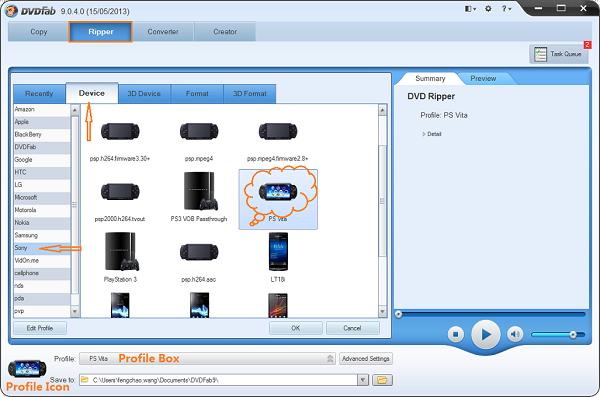
Task: Mute the preview volume speaker icon
Action: [x=515, y=334]
